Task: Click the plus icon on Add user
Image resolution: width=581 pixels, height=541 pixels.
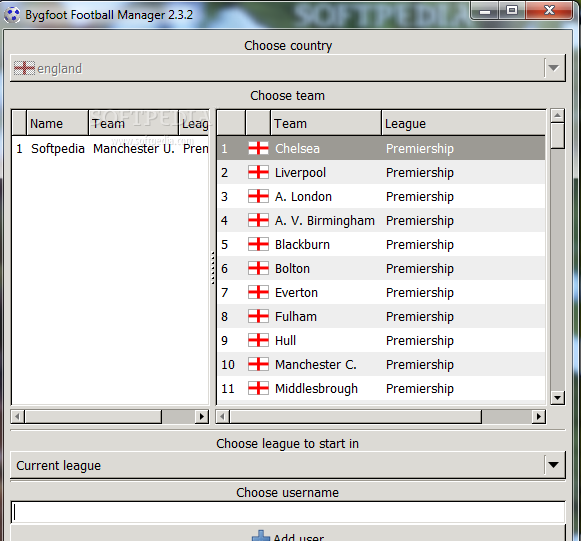Action: click(x=261, y=536)
